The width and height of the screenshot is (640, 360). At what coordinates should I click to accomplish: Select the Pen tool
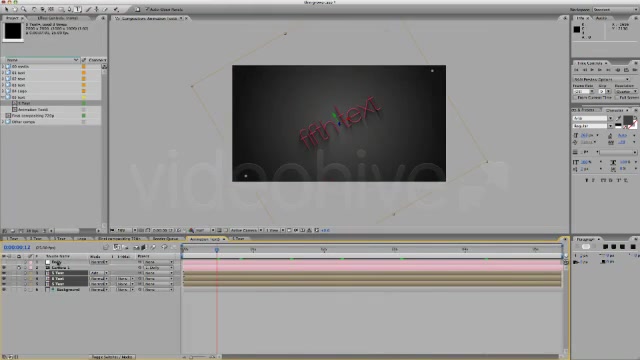(x=69, y=9)
